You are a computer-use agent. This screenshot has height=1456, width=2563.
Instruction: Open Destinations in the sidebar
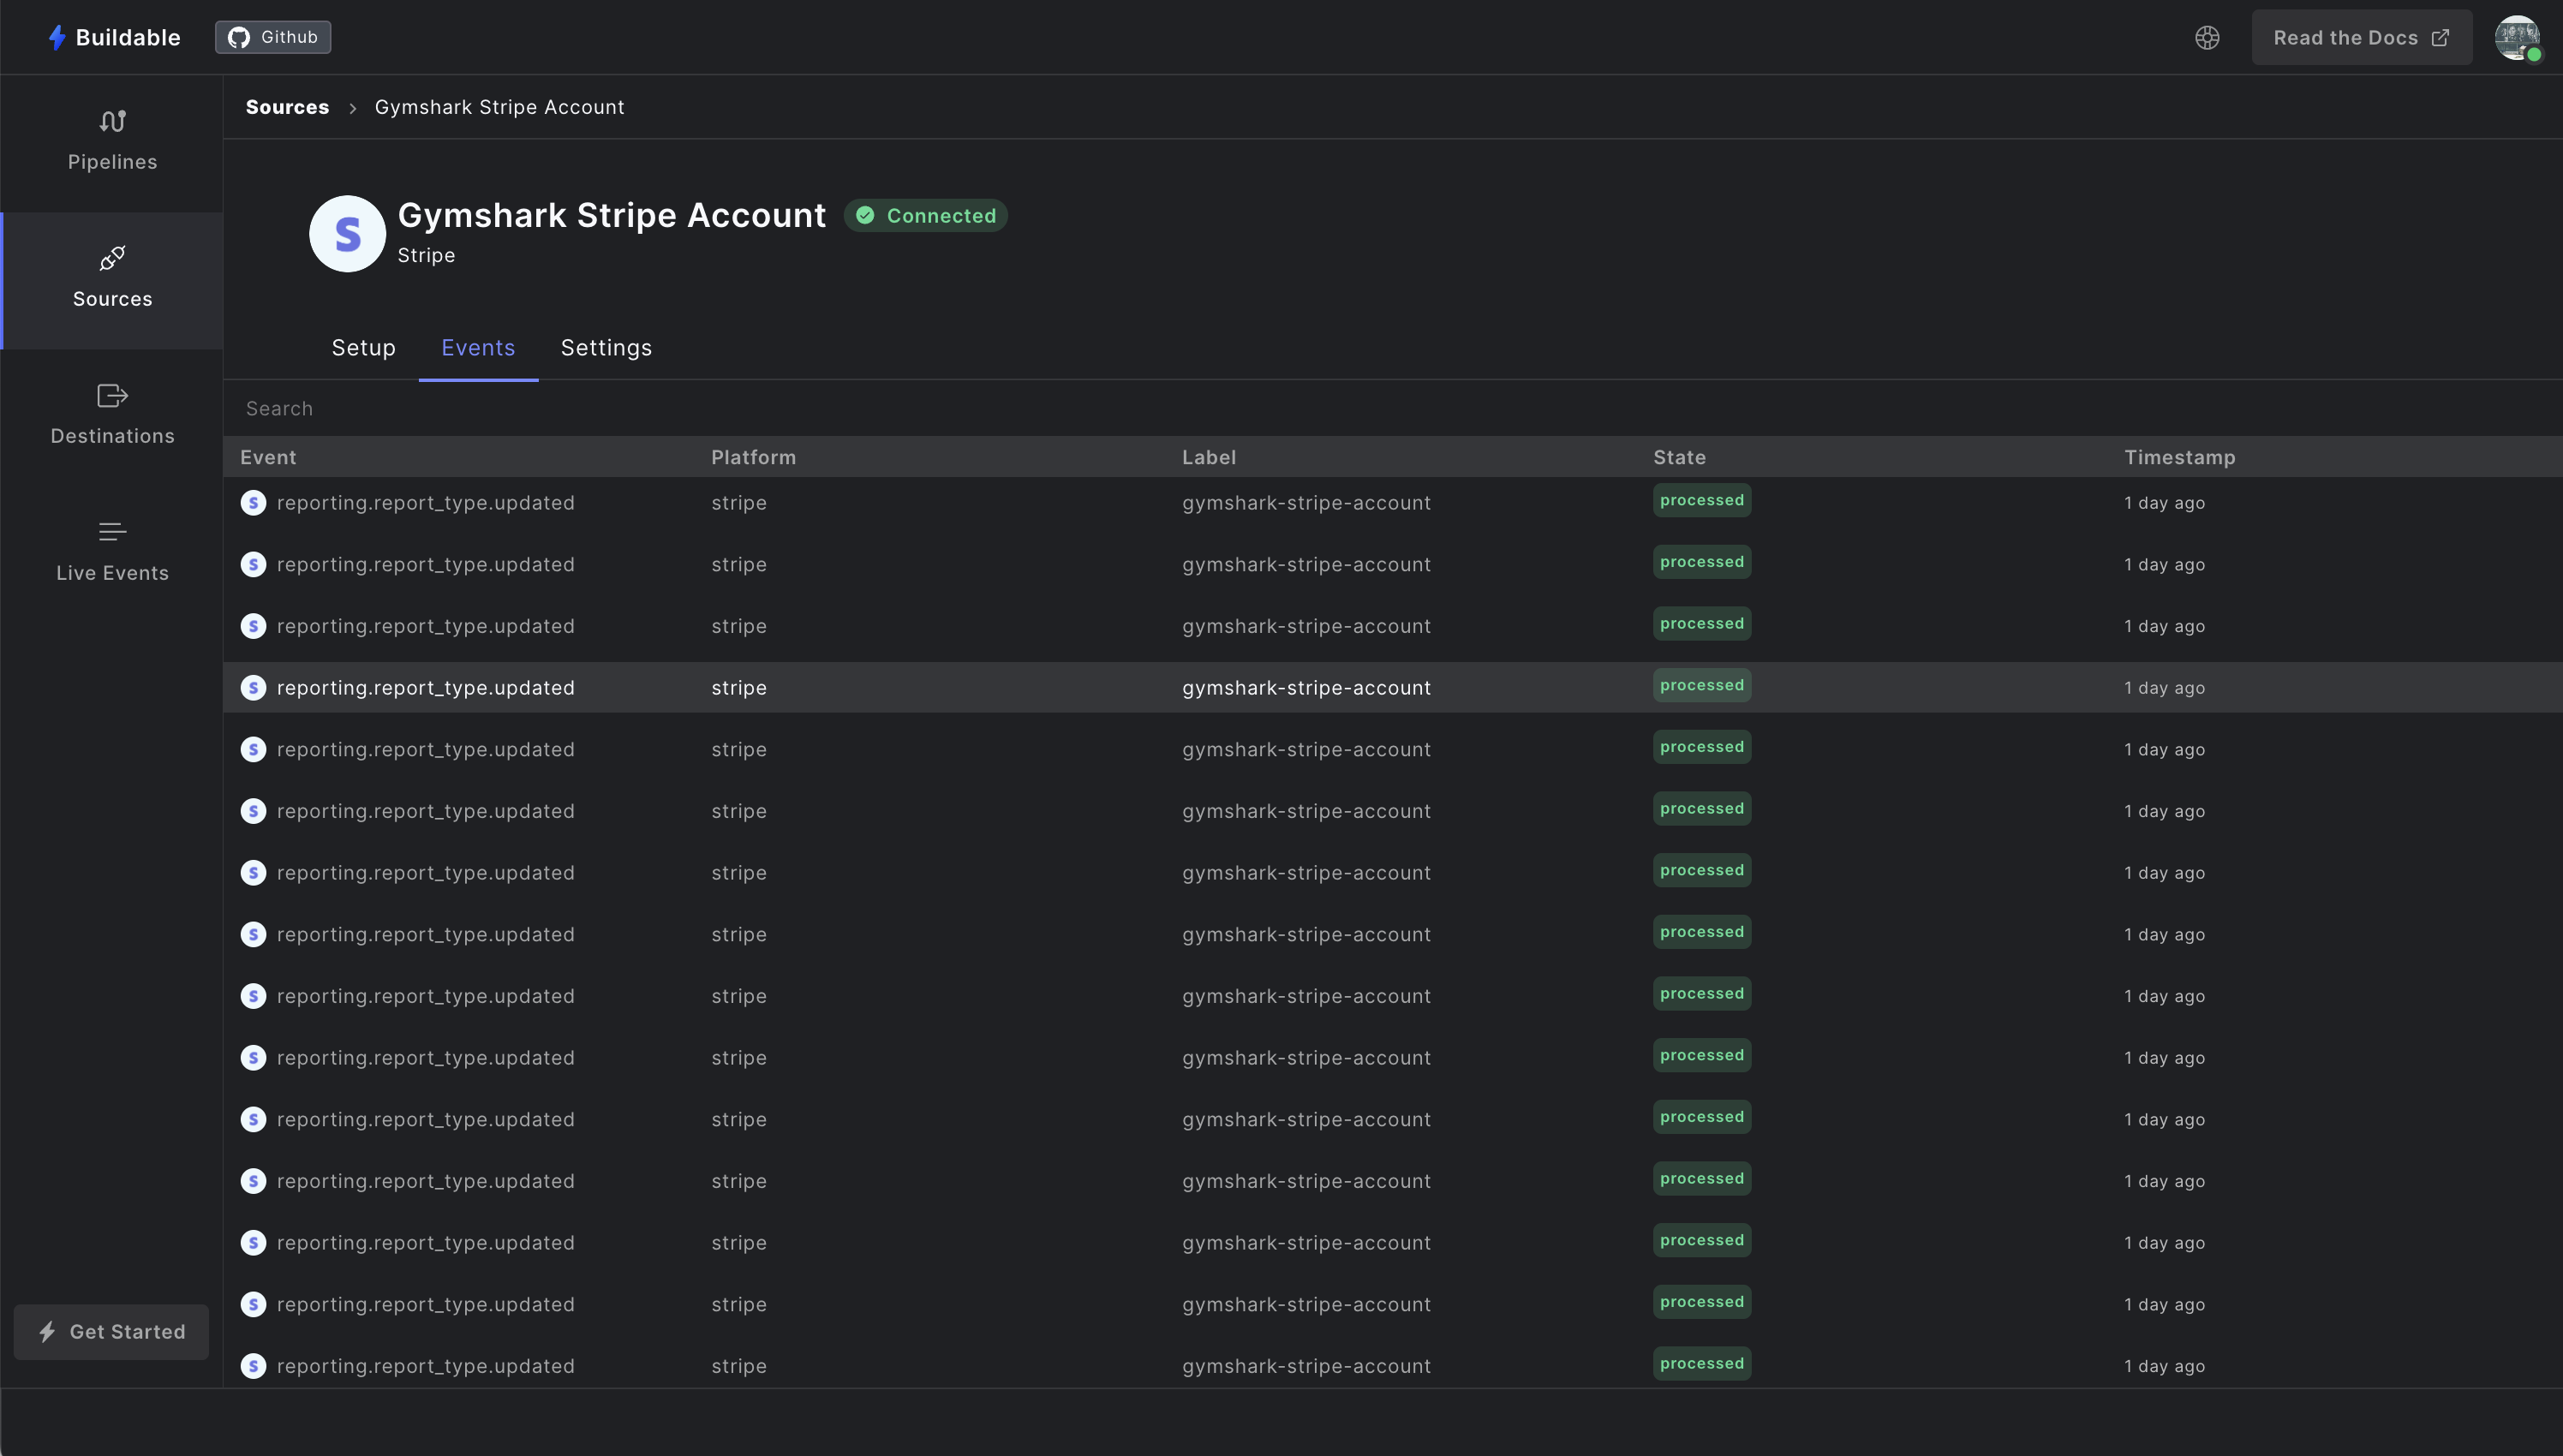[112, 416]
